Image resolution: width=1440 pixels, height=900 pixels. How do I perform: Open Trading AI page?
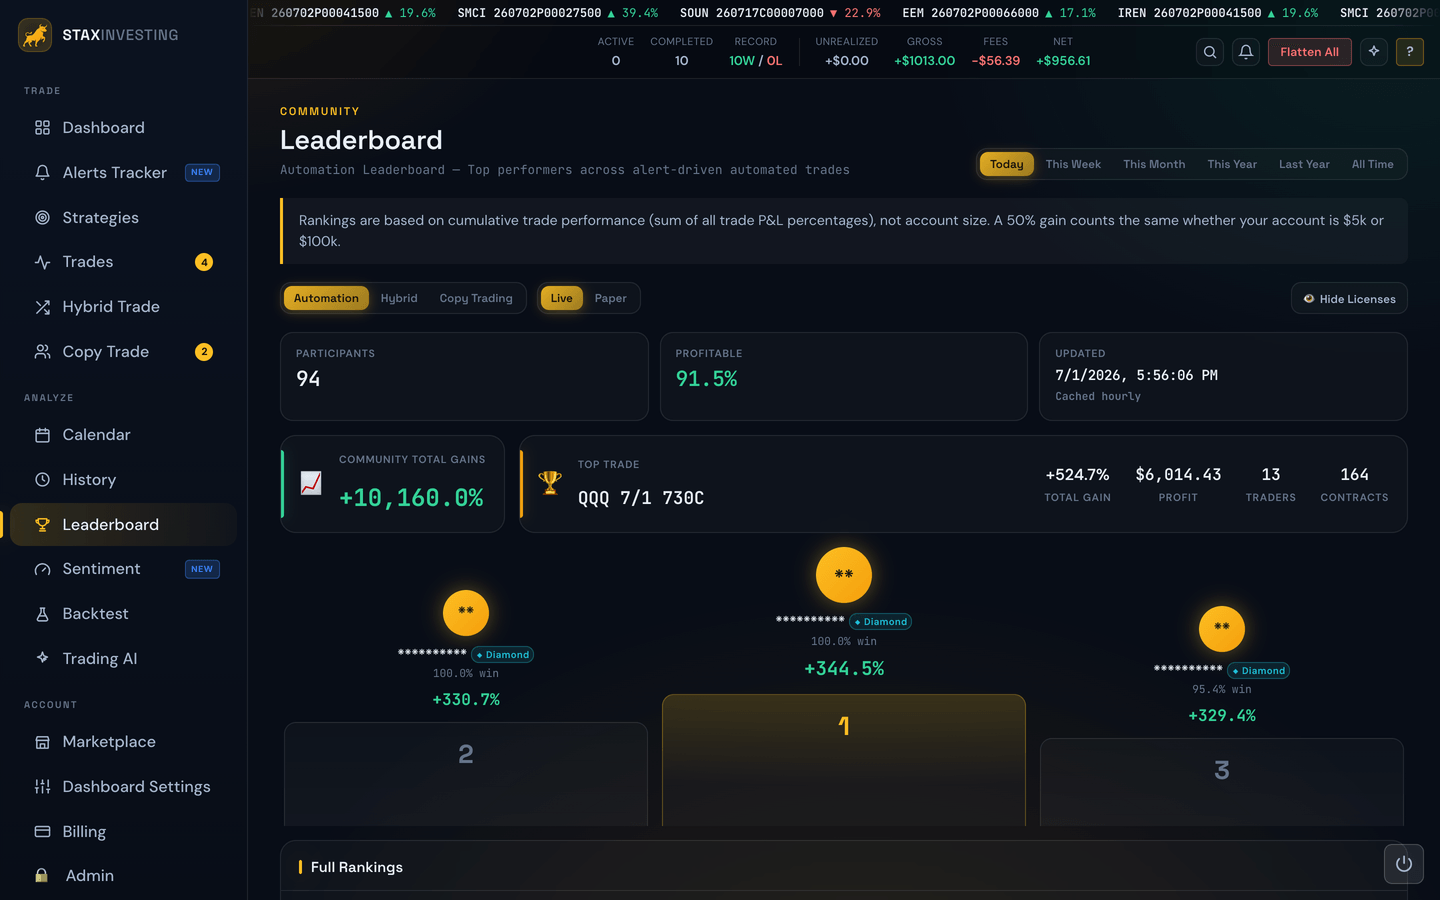(100, 658)
